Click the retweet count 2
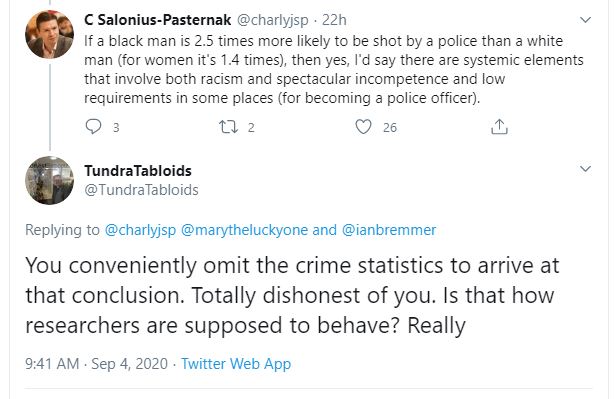 [x=251, y=128]
